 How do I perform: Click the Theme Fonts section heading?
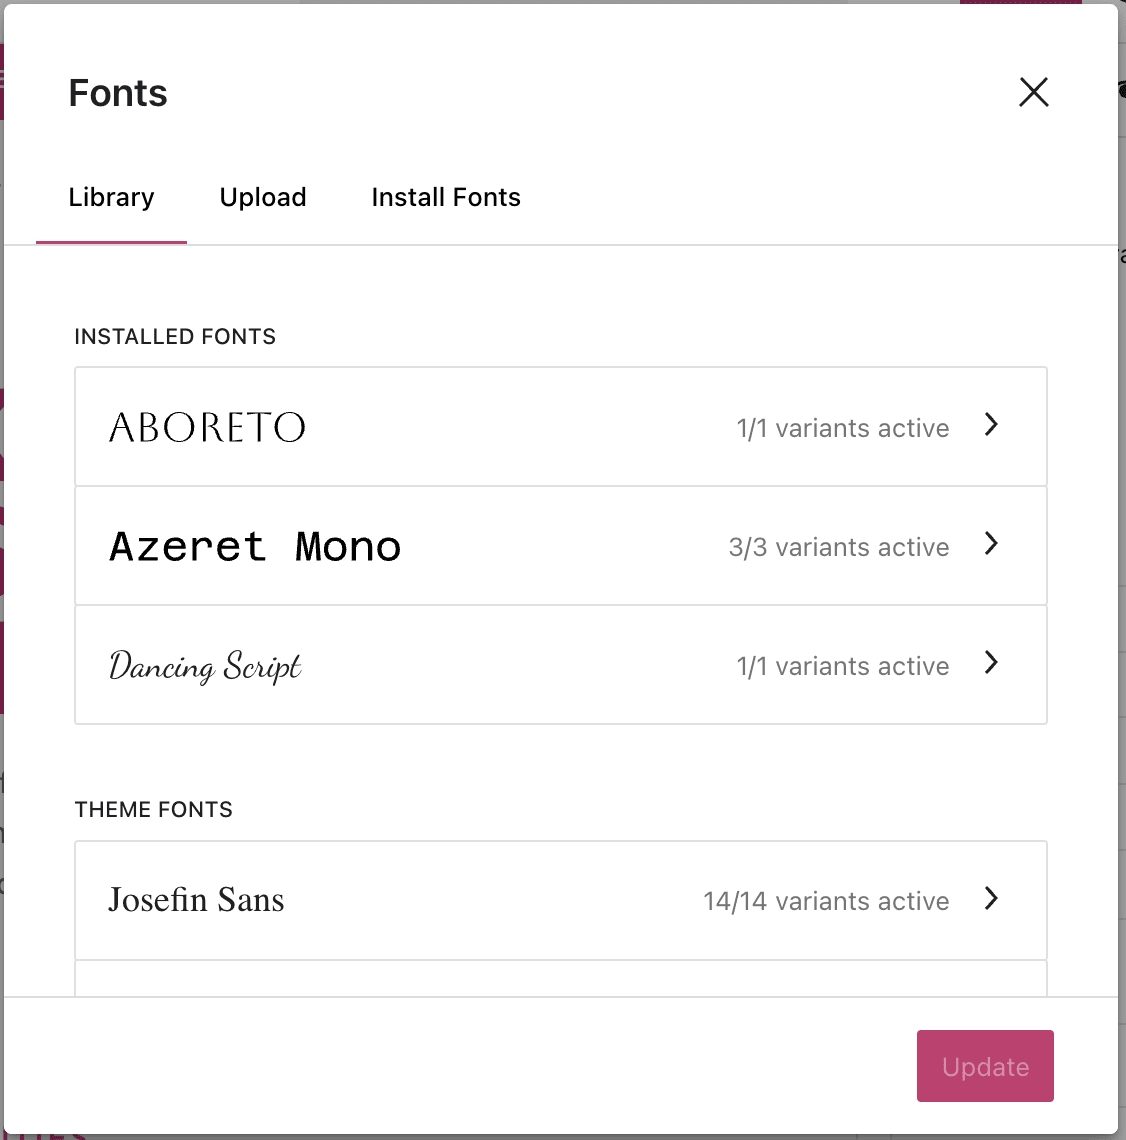(x=153, y=810)
